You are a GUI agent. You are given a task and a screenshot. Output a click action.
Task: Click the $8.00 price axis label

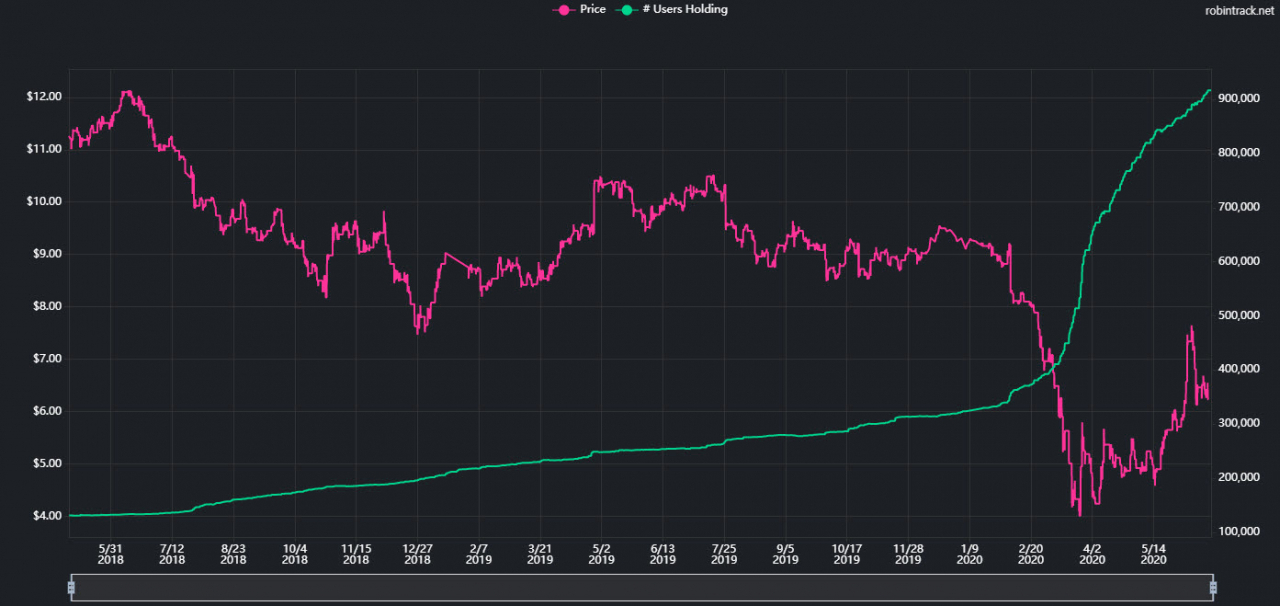point(48,307)
